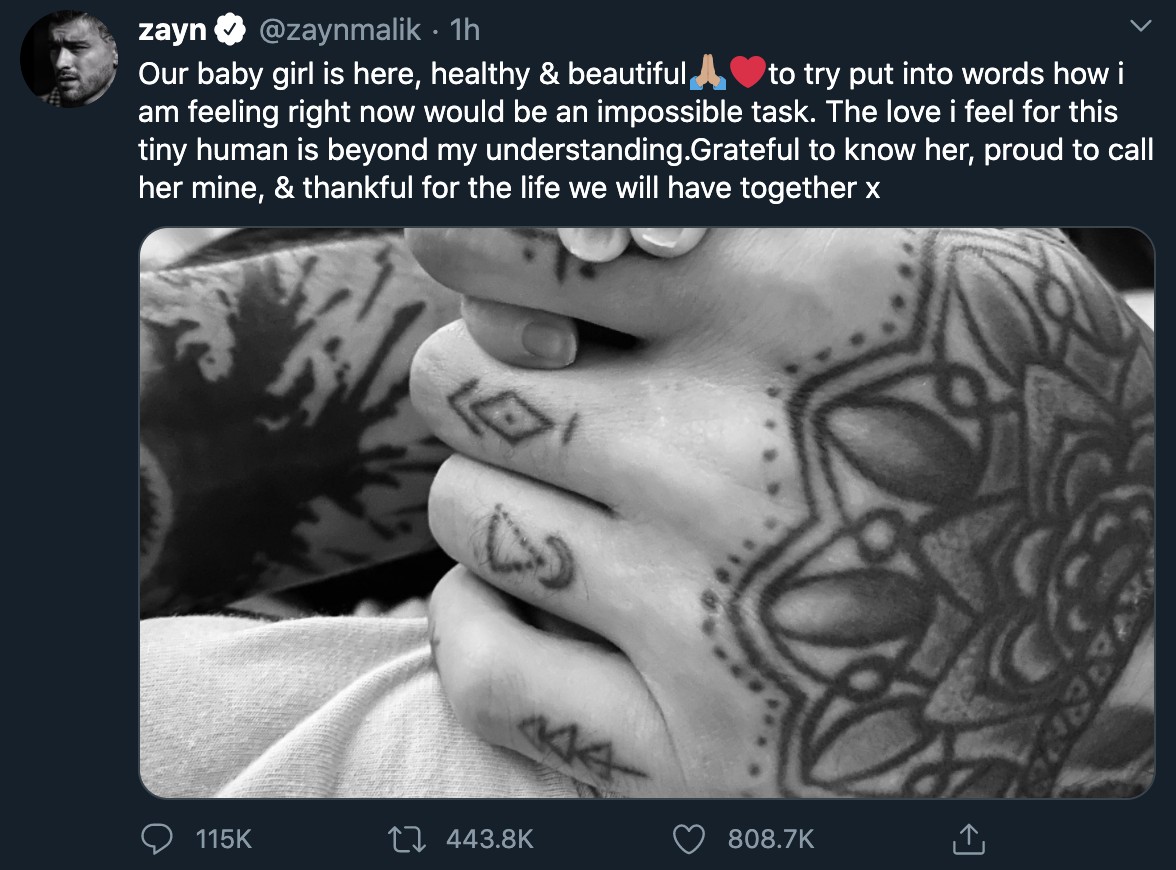Open zayn's profile picture avatar
The height and width of the screenshot is (870, 1176).
click(69, 58)
